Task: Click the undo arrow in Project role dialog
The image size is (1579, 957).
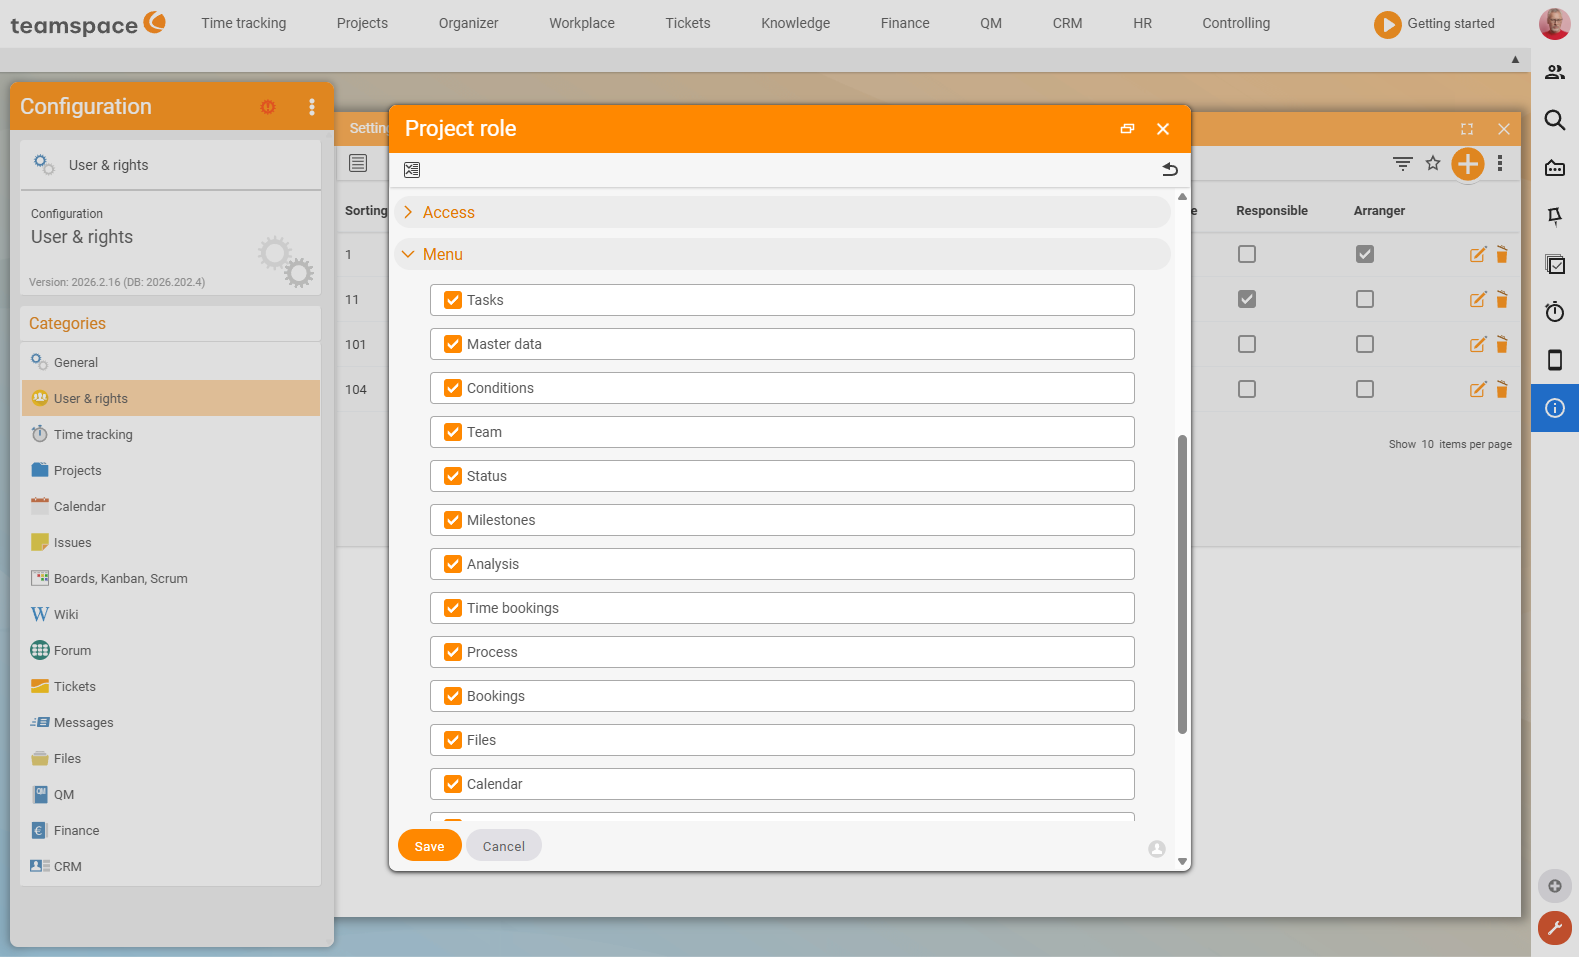Action: coord(1170,170)
